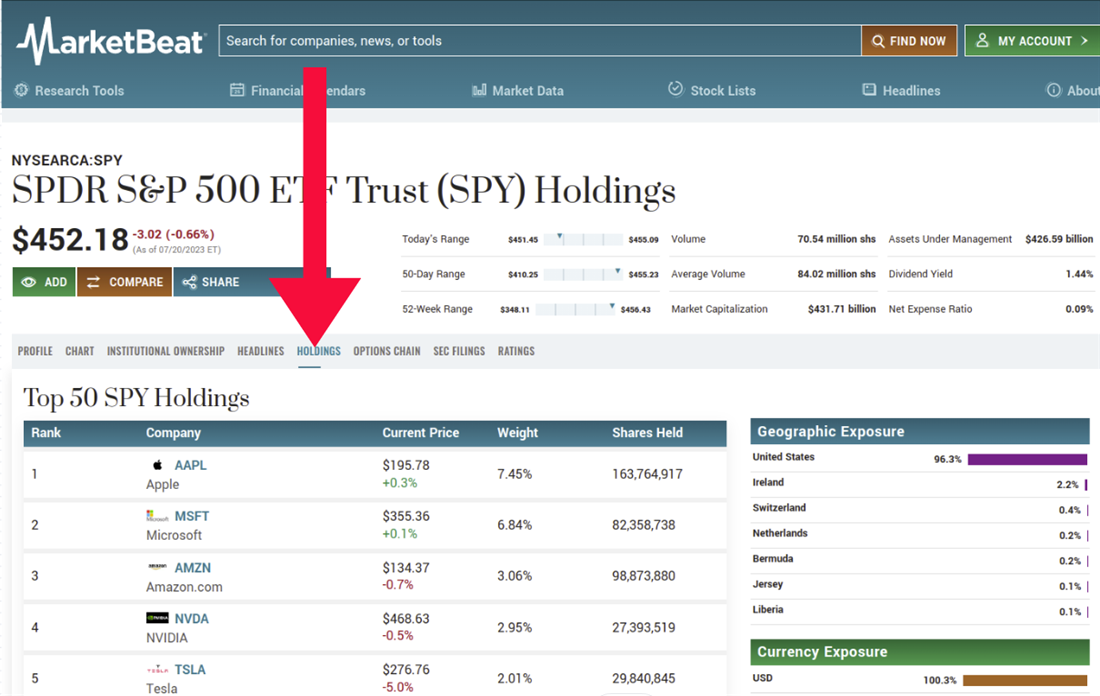This screenshot has height=696, width=1100.
Task: Click the United States exposure purple bar
Action: pos(1027,460)
